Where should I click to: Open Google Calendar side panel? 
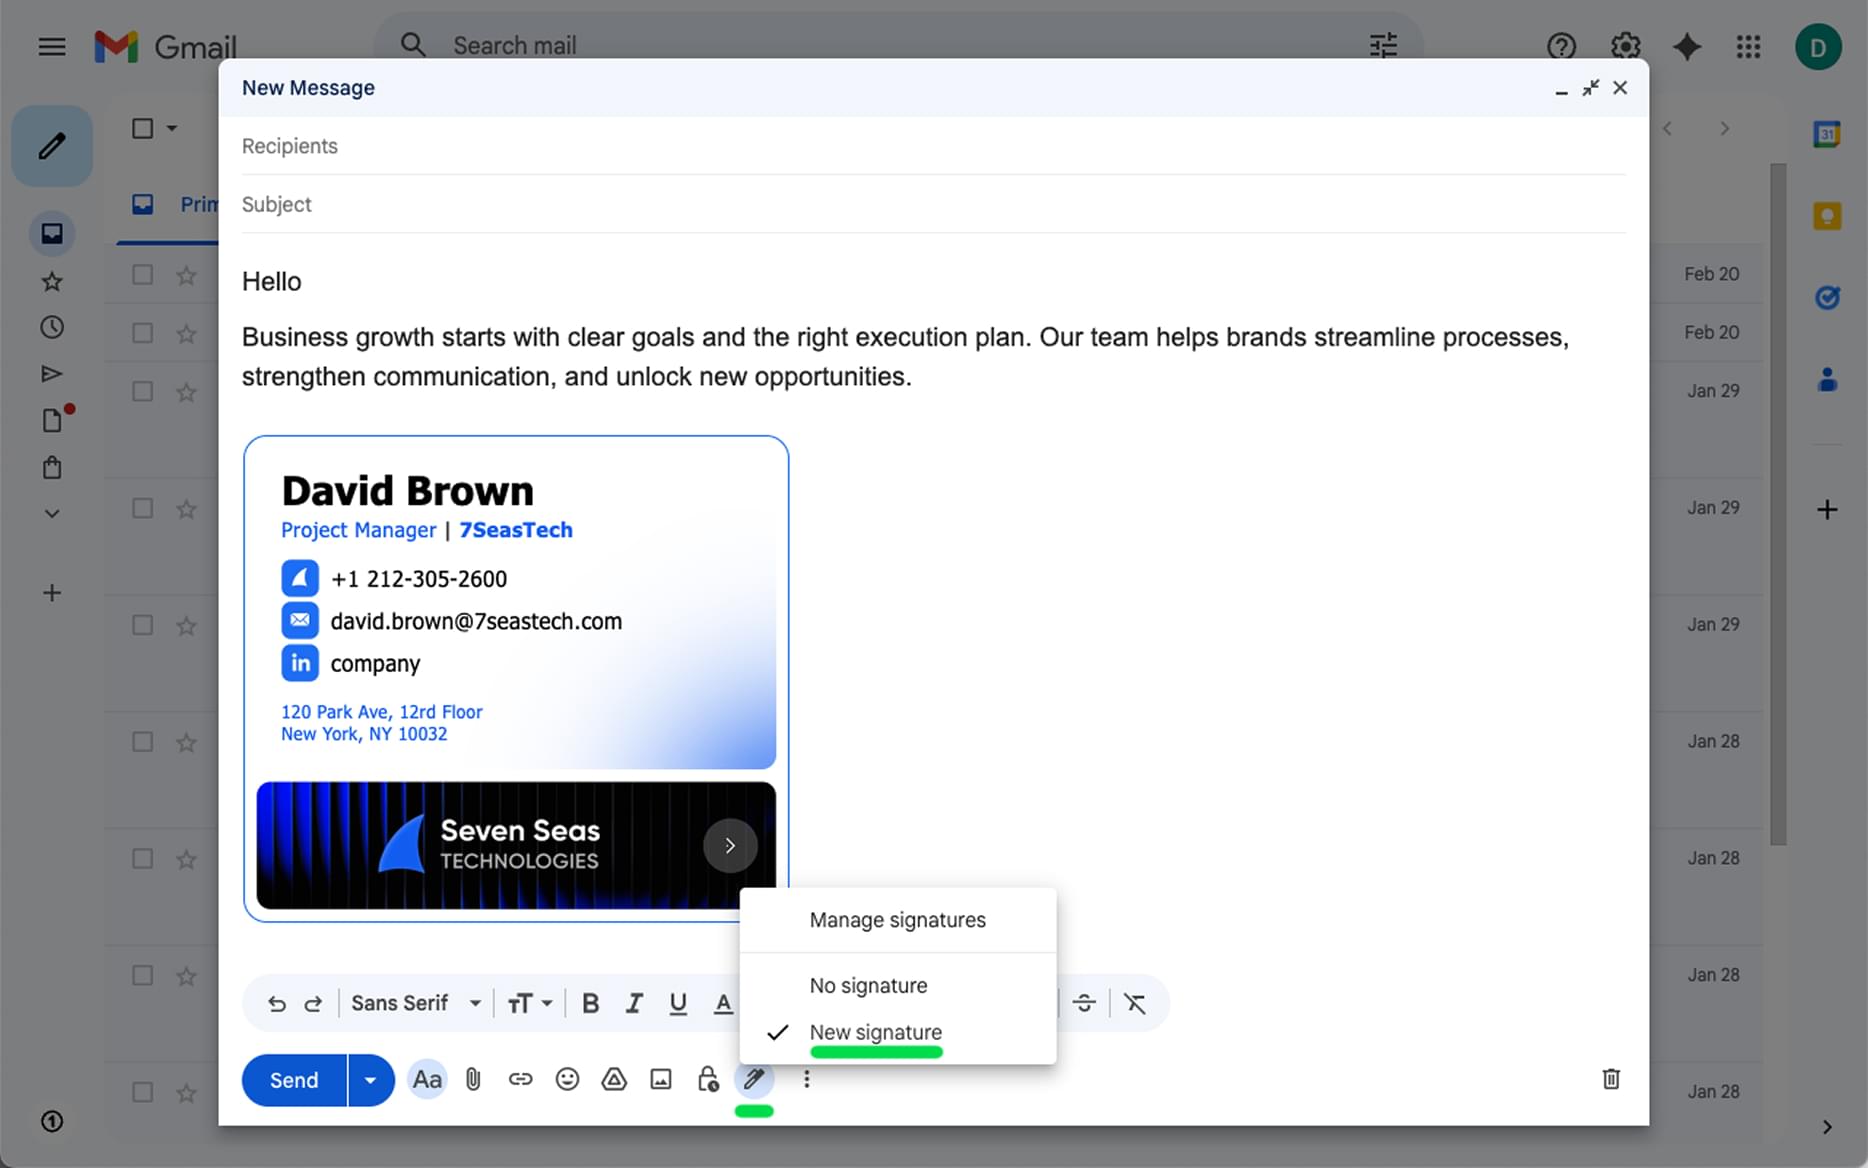click(1827, 134)
